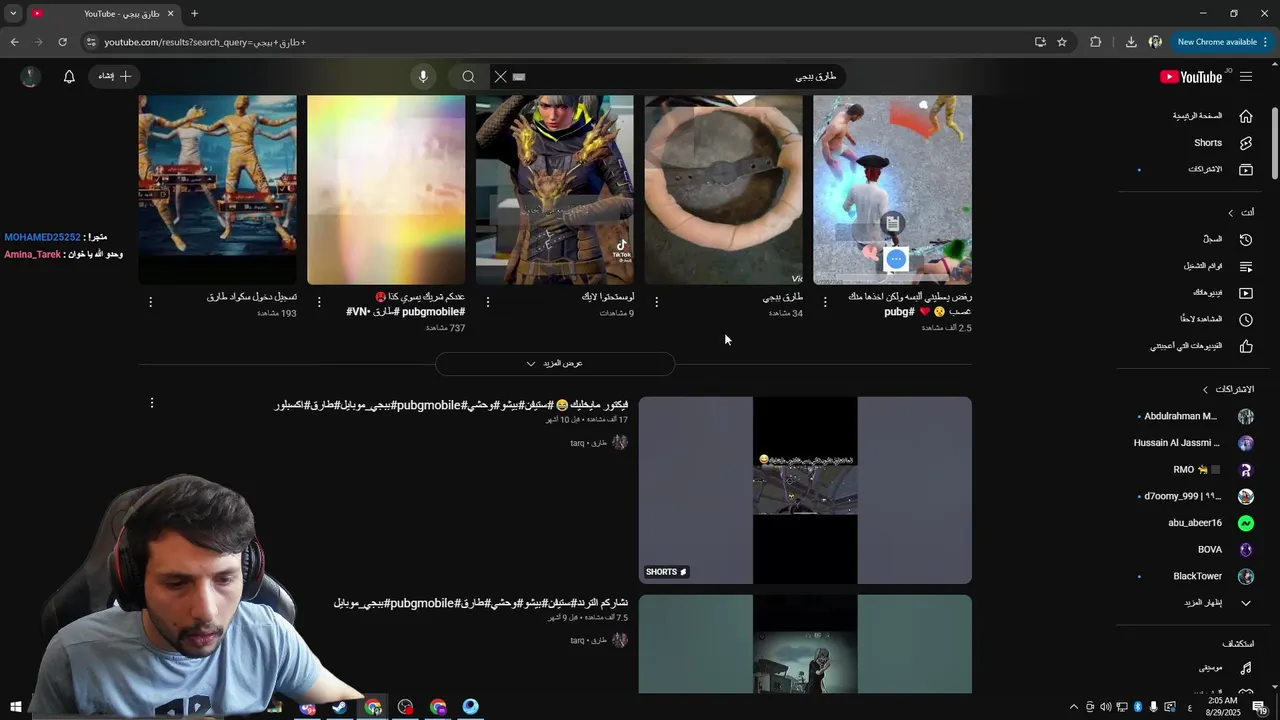
Task: Clear the search box with the X
Action: click(501, 77)
